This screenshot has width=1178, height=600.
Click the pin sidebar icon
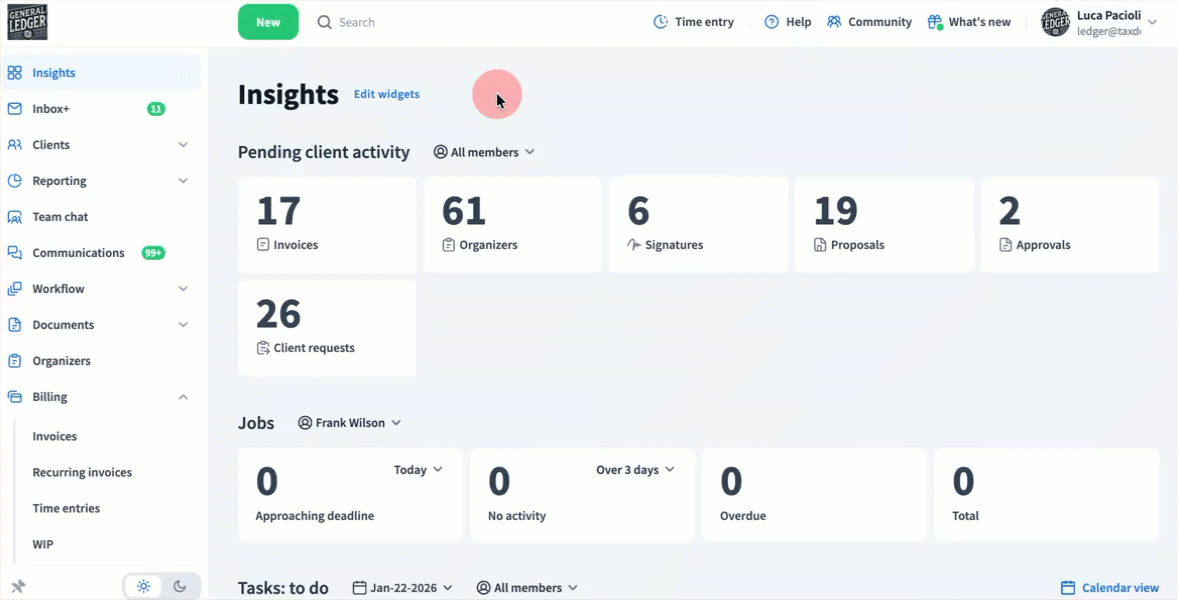(x=18, y=587)
